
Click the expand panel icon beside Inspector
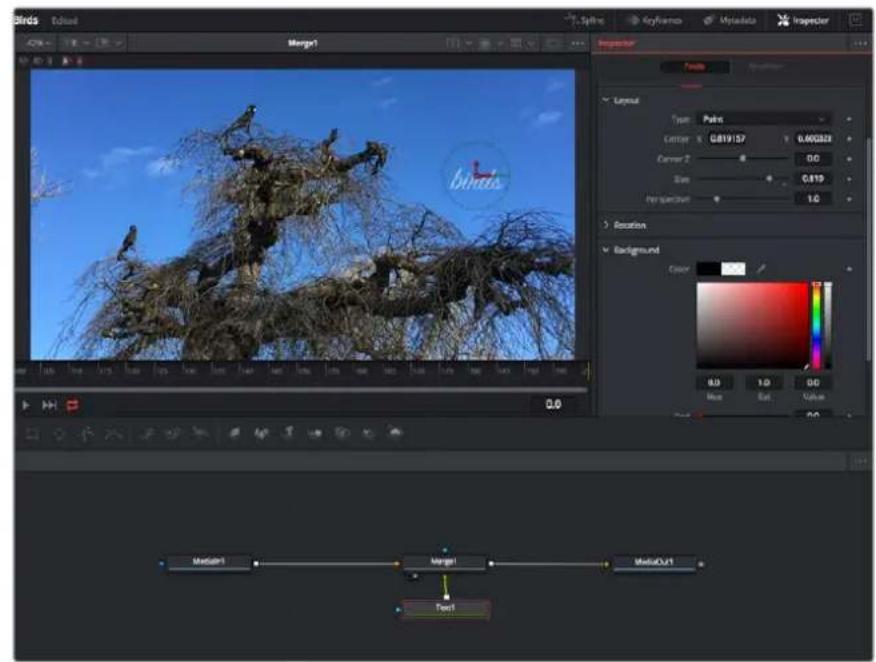click(855, 21)
